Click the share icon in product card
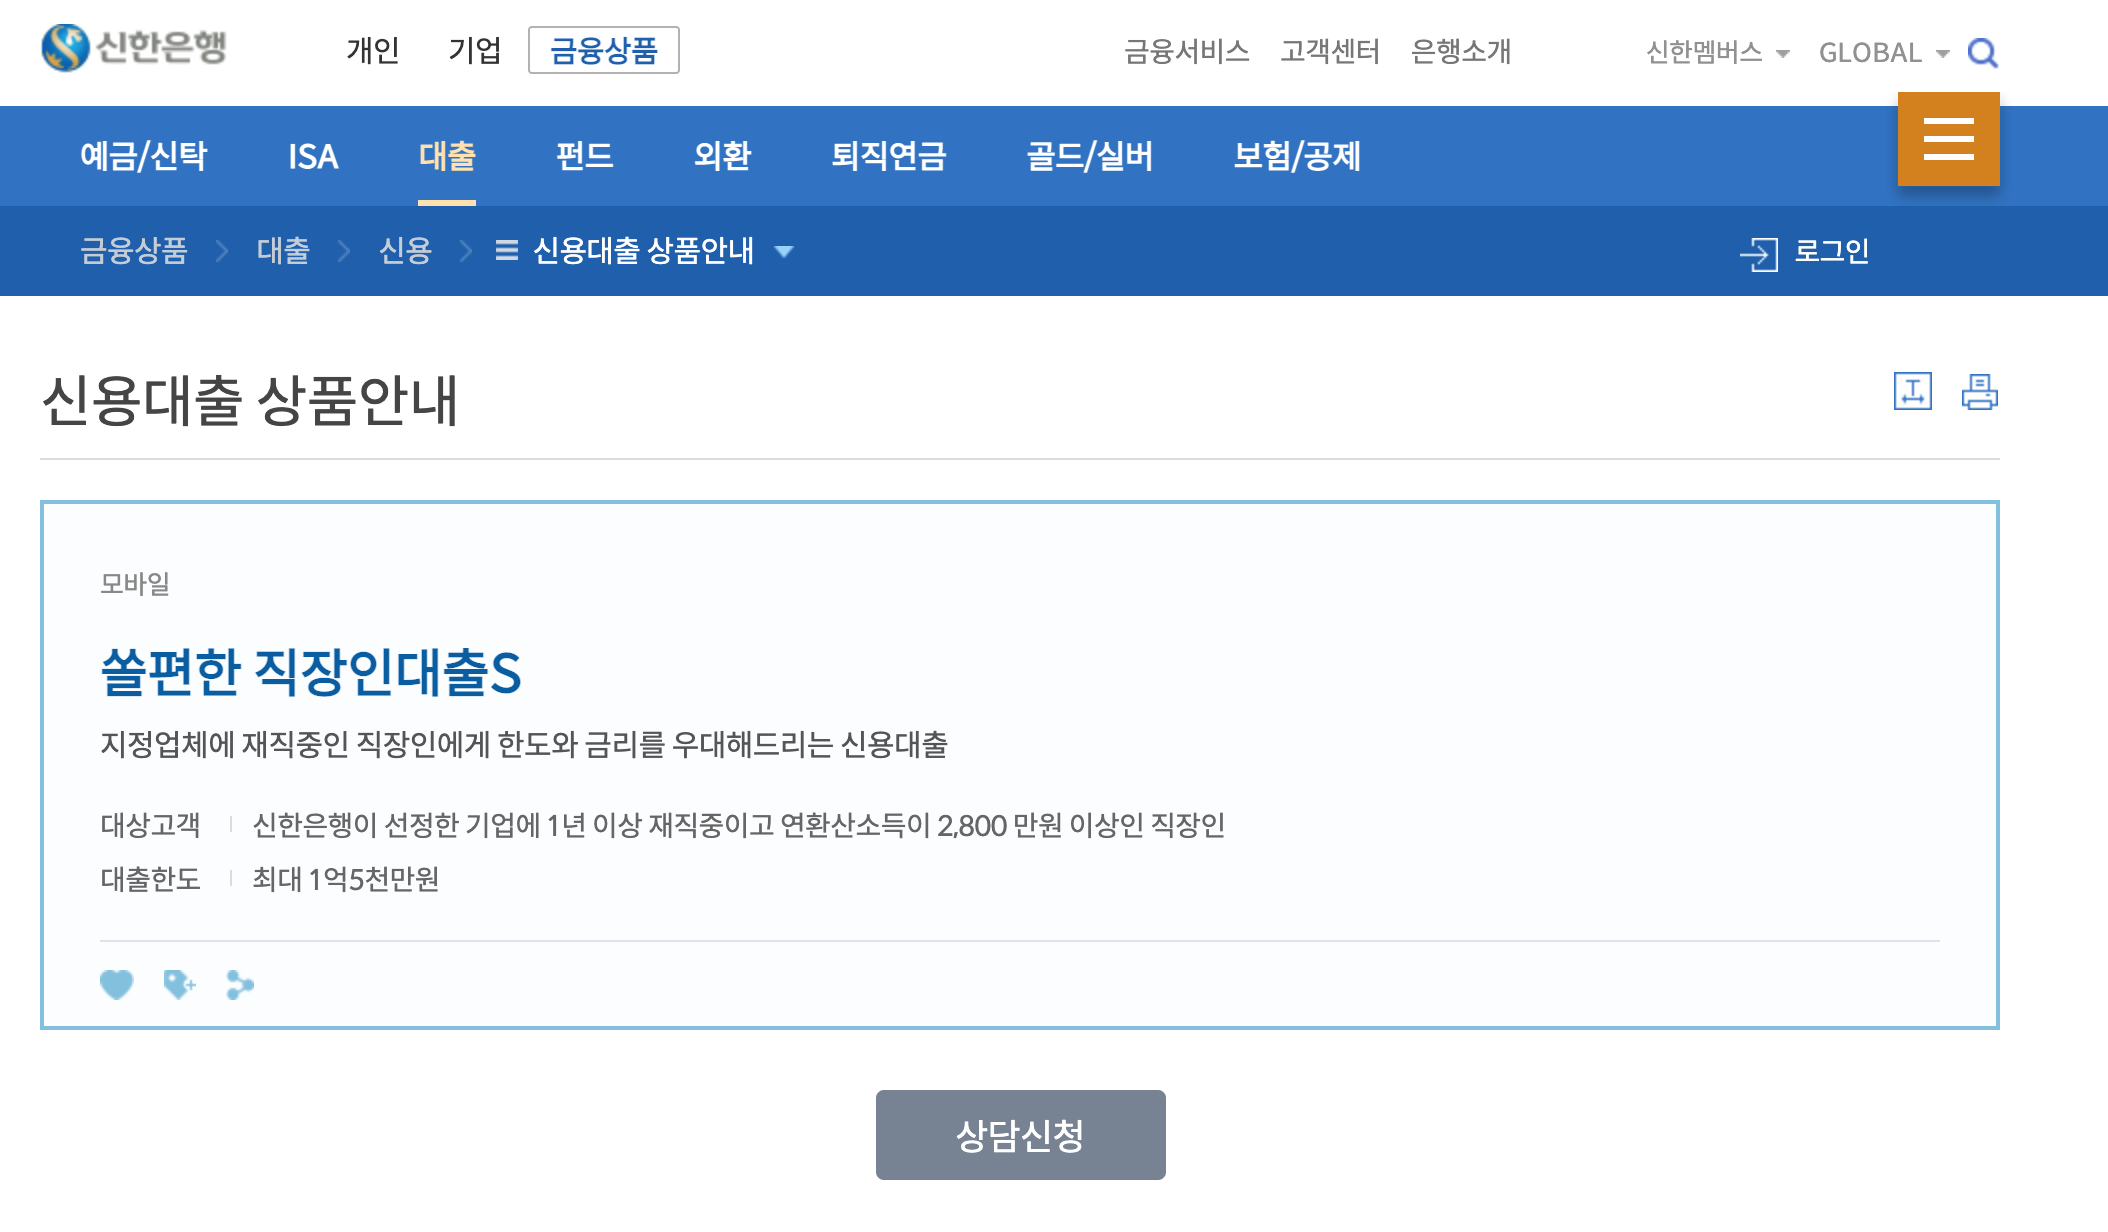2108x1232 pixels. point(240,985)
